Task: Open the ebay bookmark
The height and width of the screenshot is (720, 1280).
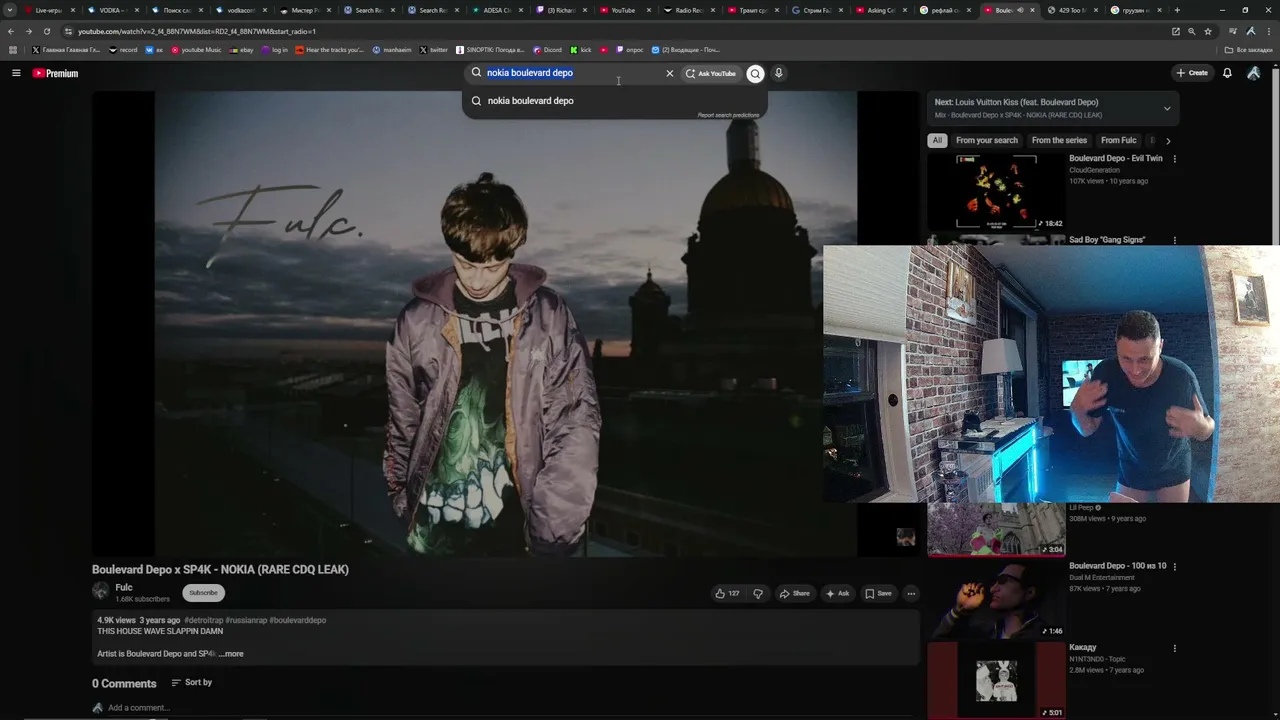Action: [x=242, y=50]
